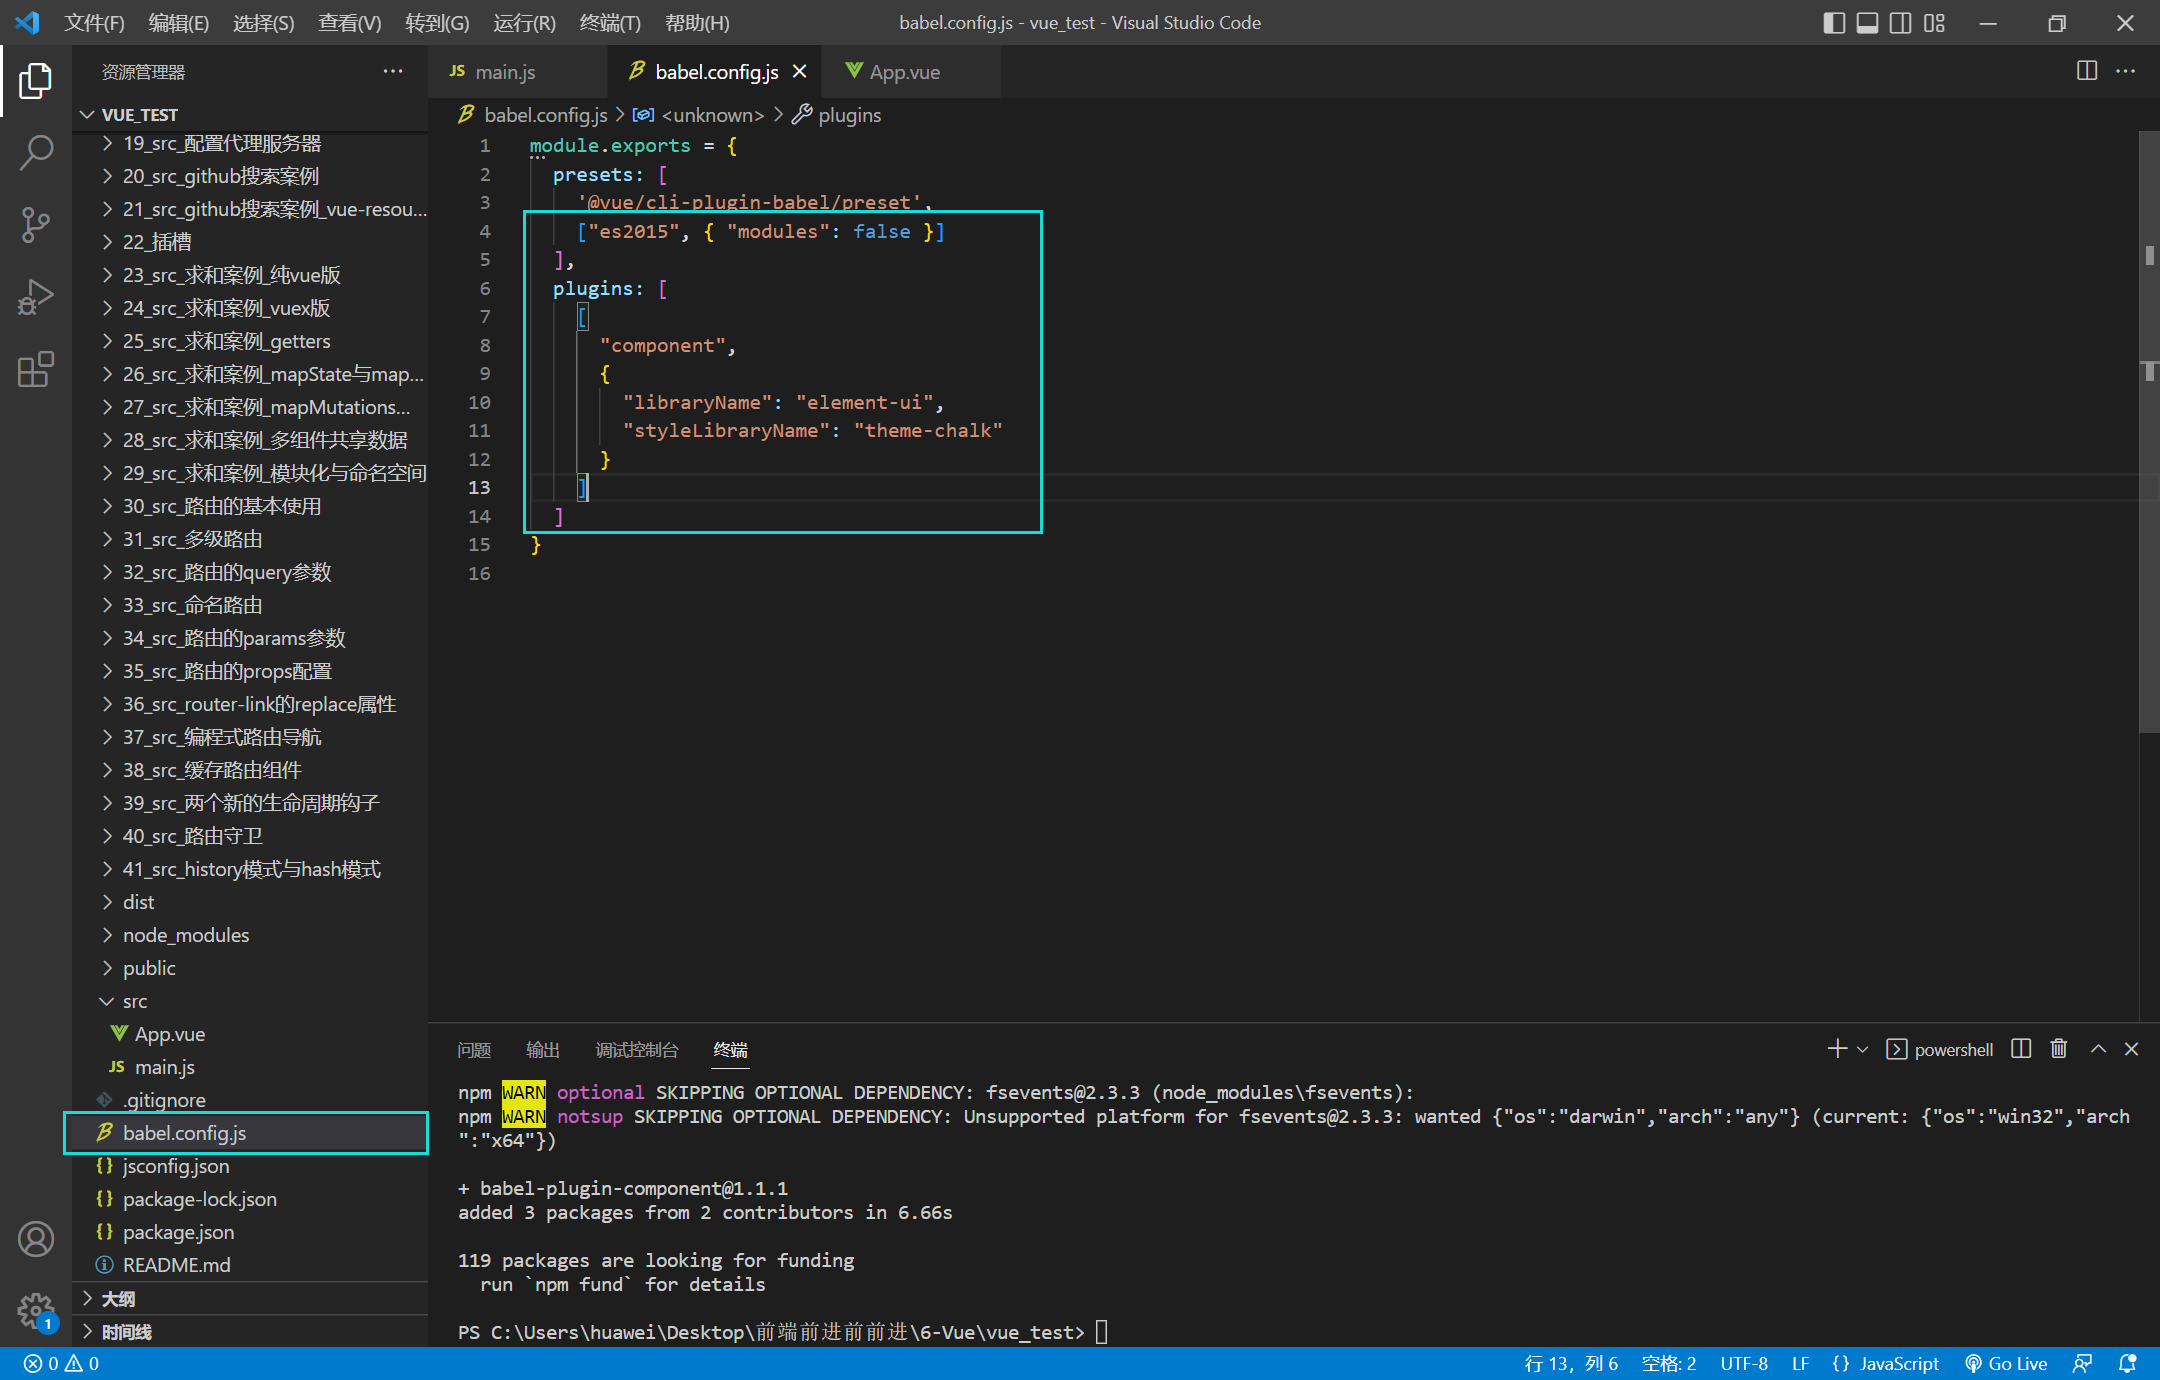The width and height of the screenshot is (2160, 1380).
Task: Toggle secondary side bar visibility
Action: click(1901, 22)
